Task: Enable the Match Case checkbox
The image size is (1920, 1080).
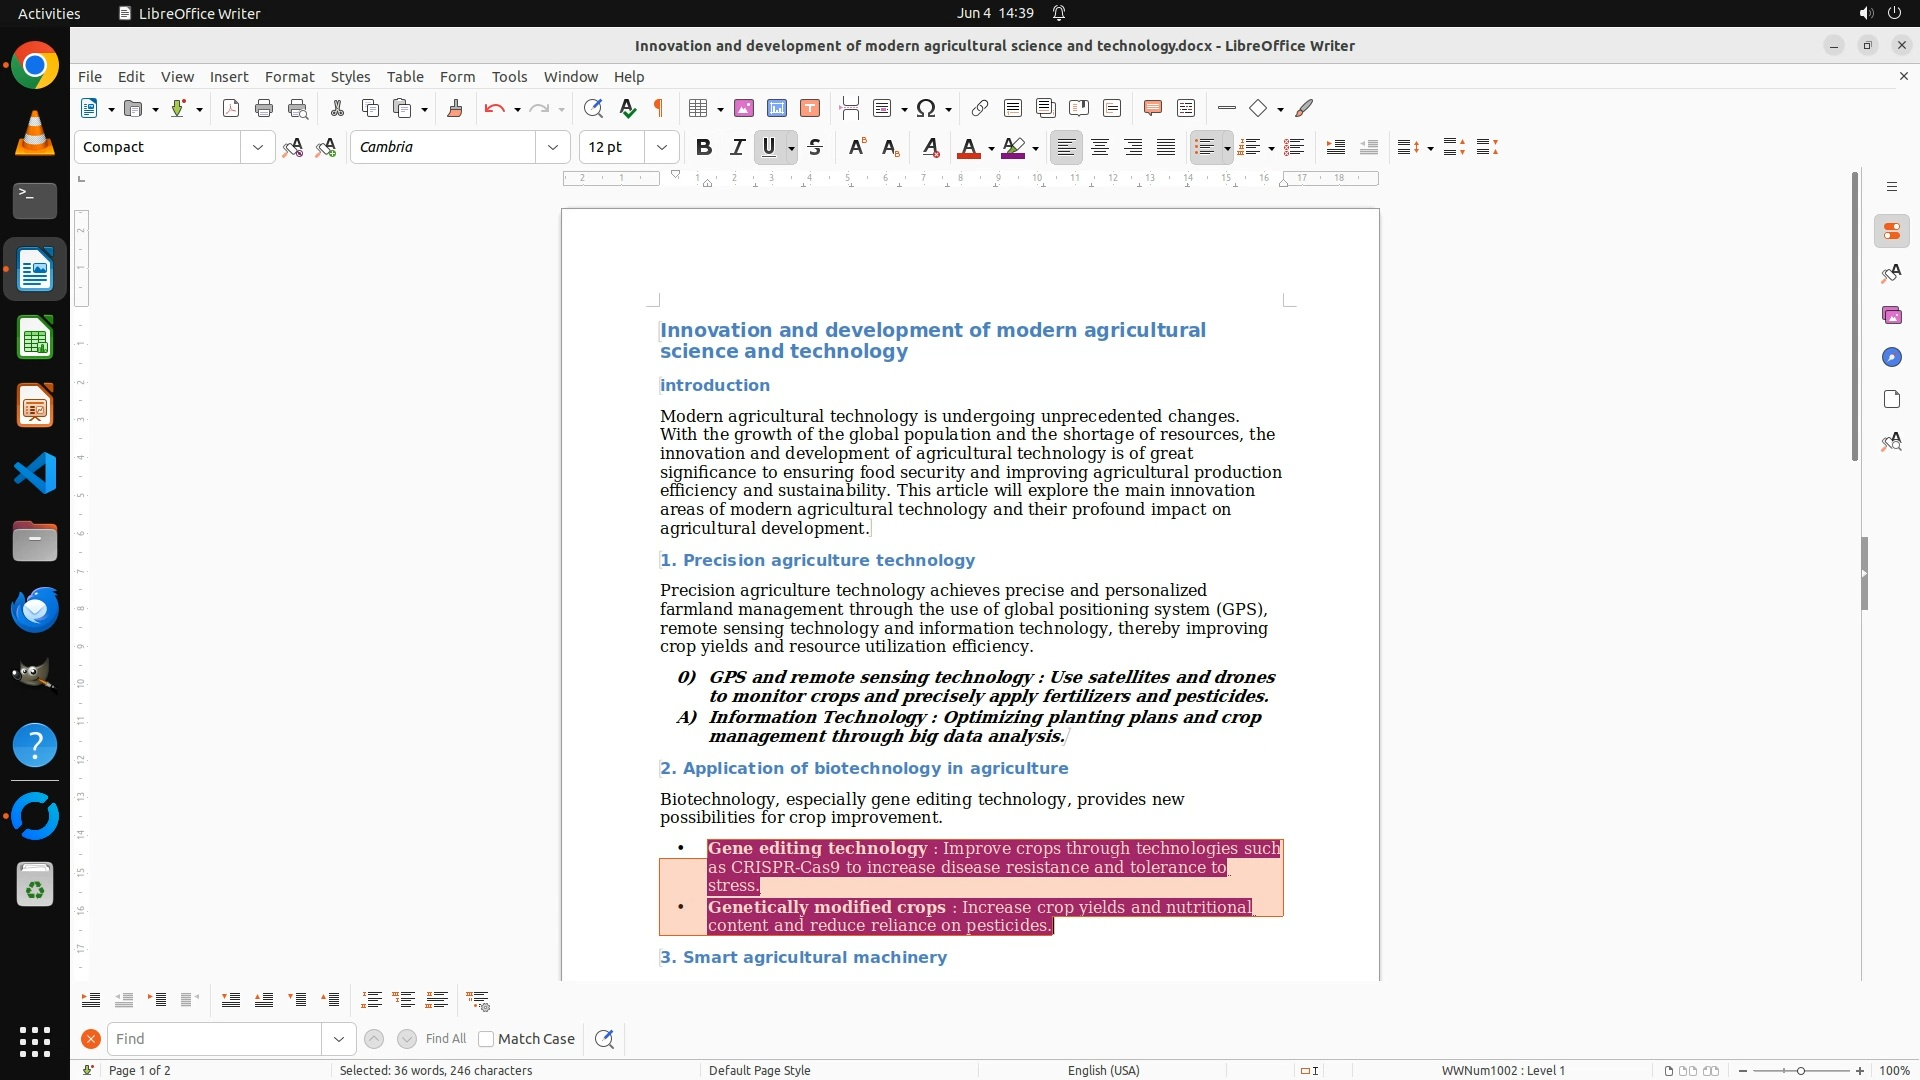Action: 487,1039
